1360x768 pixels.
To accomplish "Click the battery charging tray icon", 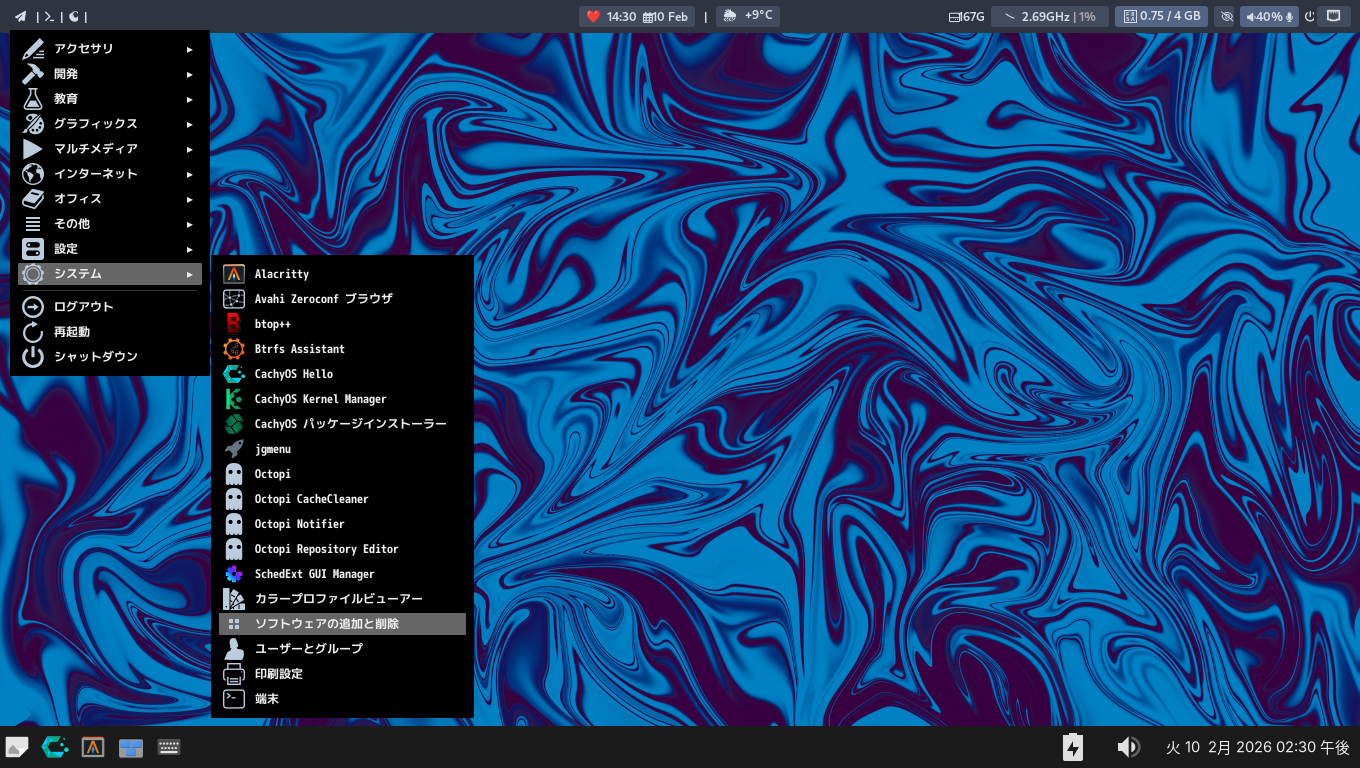I will coord(1072,747).
